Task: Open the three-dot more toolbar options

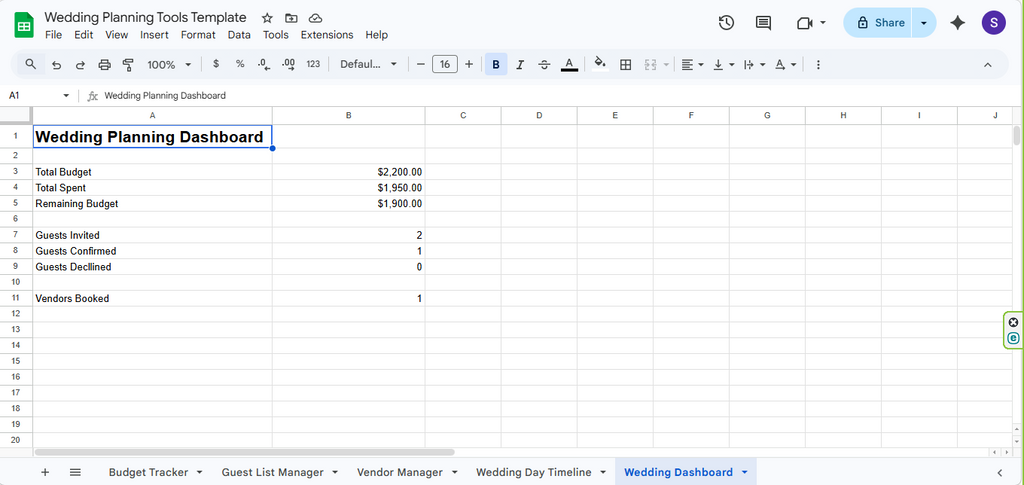Action: point(818,65)
